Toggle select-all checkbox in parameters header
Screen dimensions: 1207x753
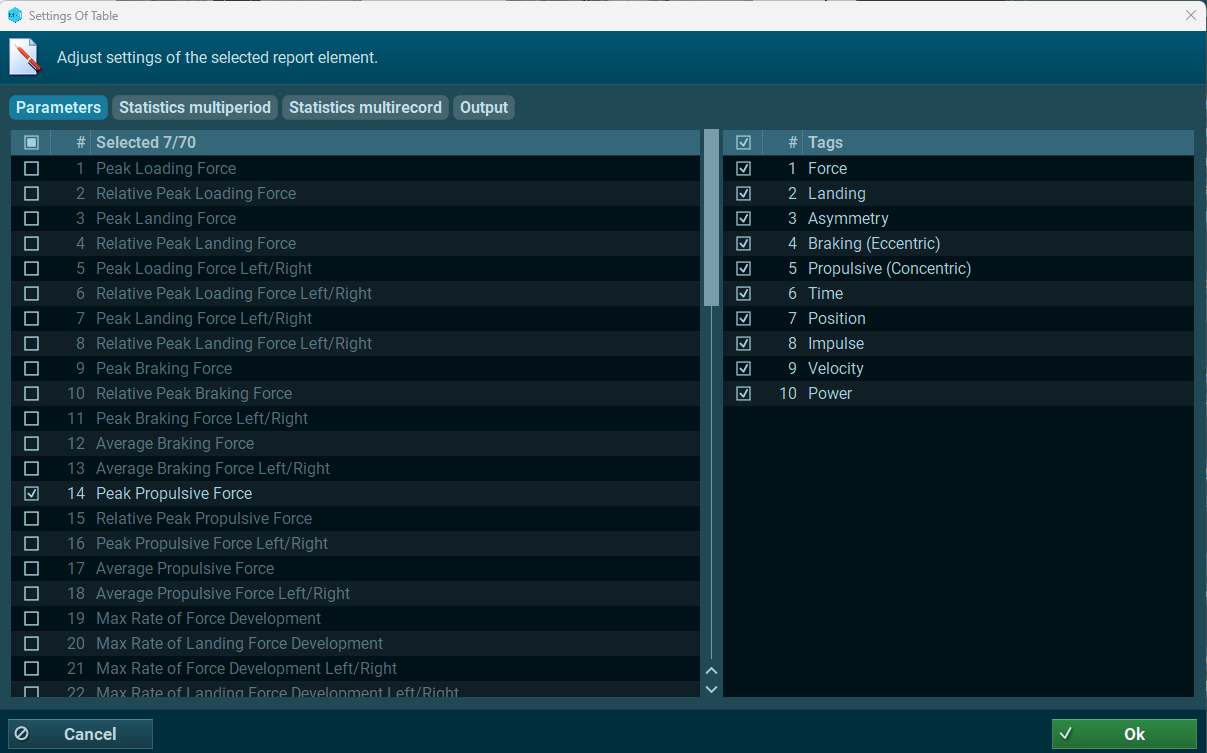click(x=32, y=143)
